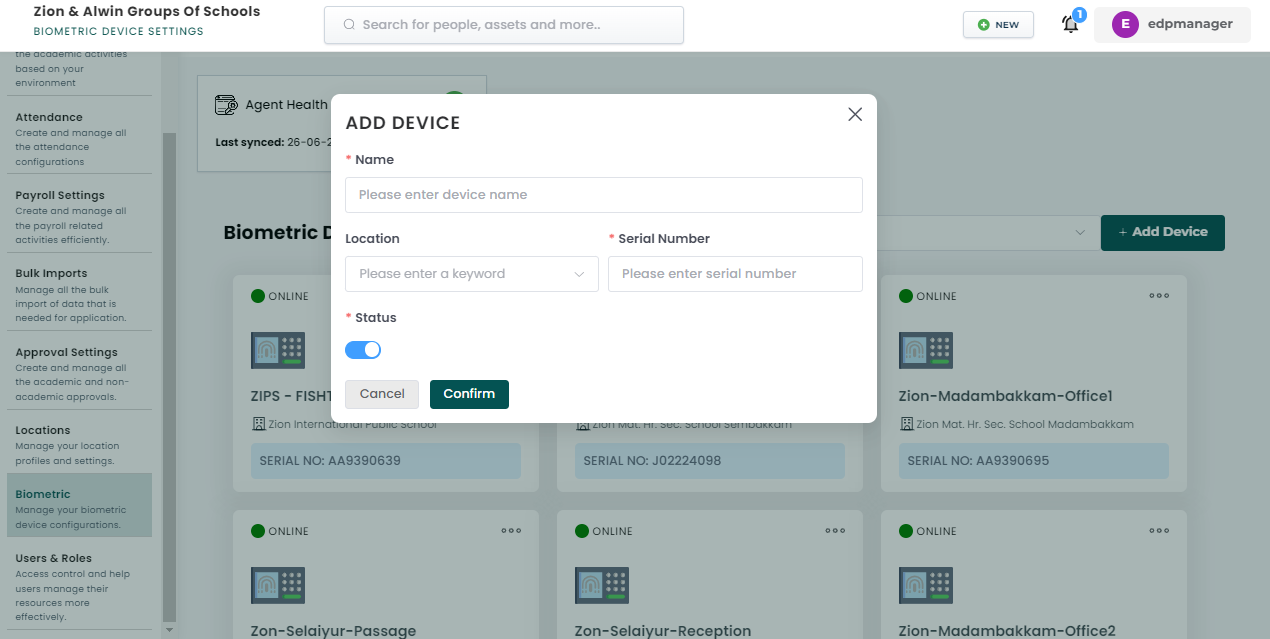Screen dimensions: 1270x639
Task: Click the + Add Device button
Action: (x=1163, y=232)
